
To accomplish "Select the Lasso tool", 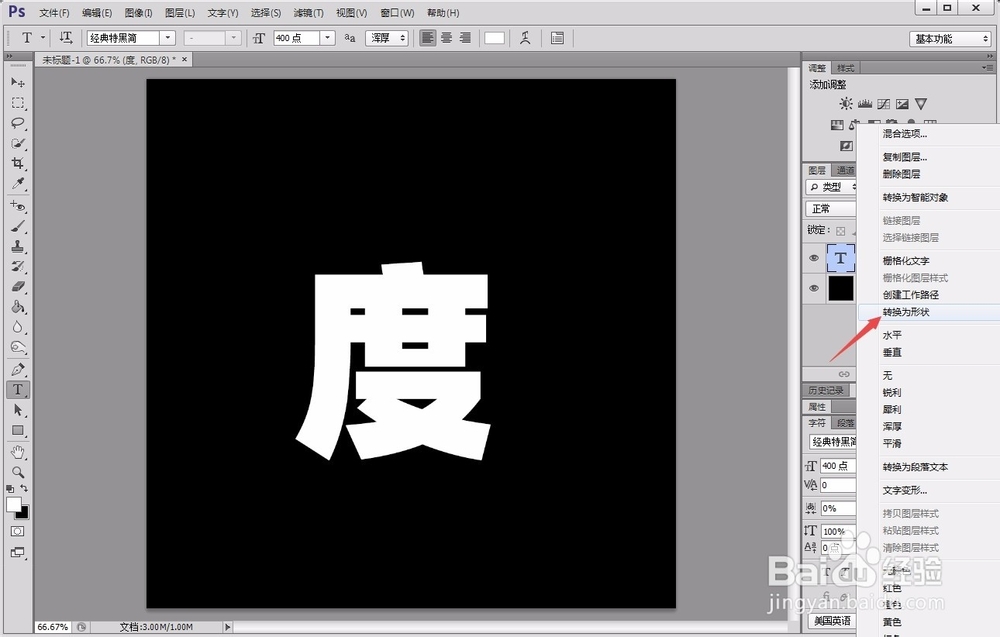I will (x=18, y=123).
